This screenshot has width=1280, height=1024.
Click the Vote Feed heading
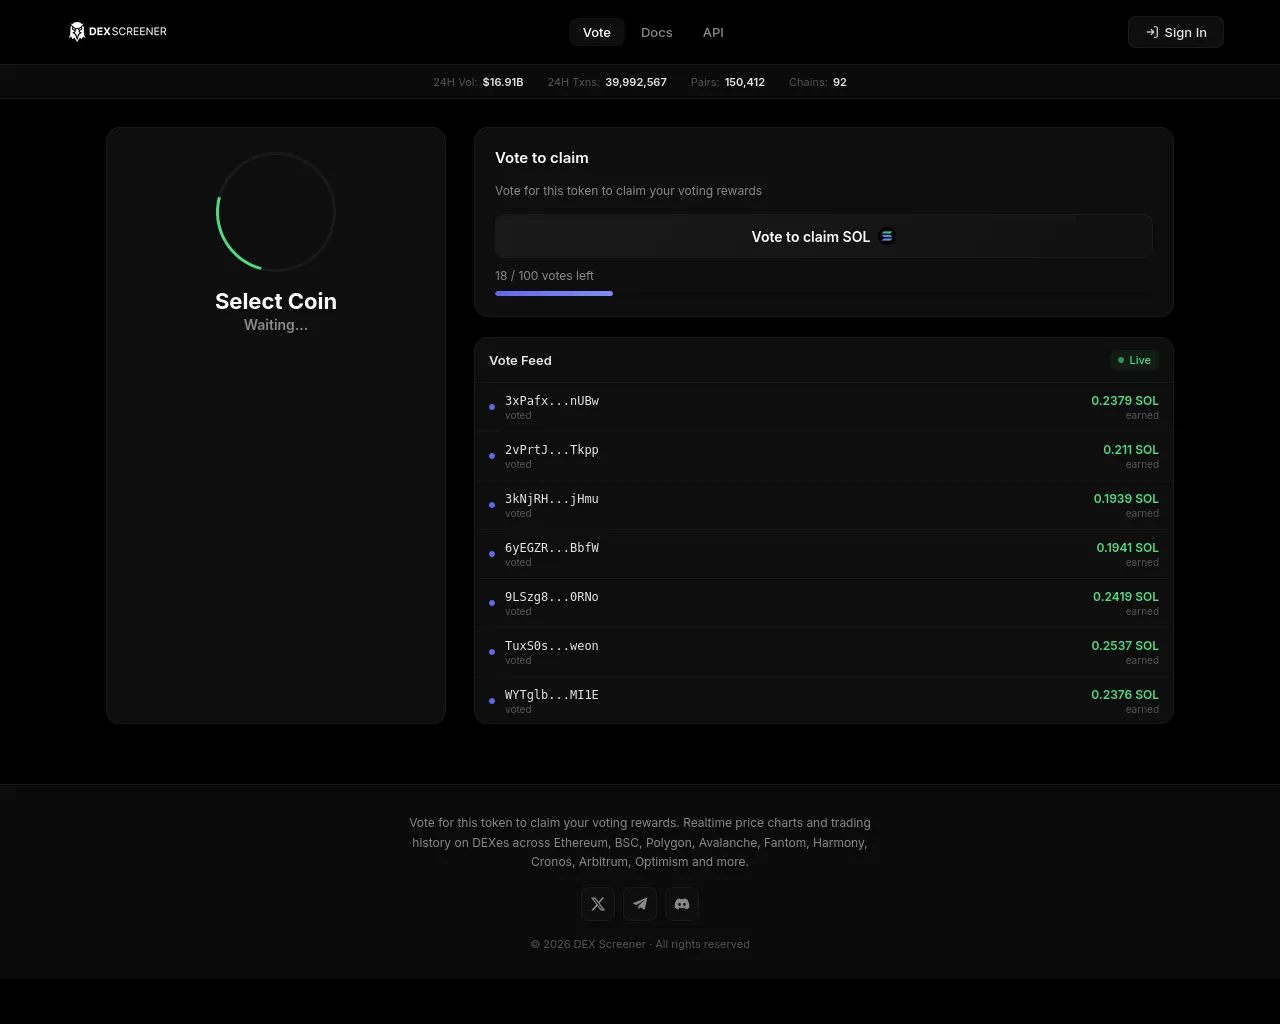[x=520, y=360]
